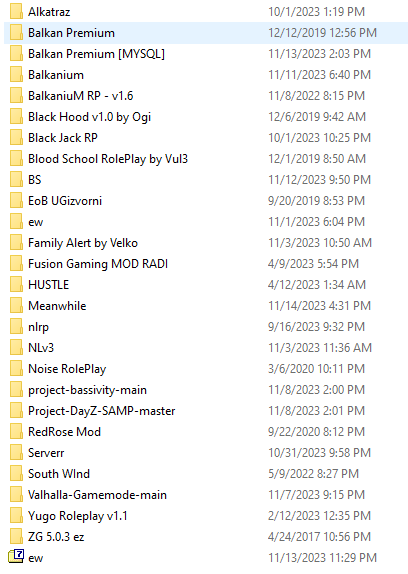The width and height of the screenshot is (408, 574).
Task: Click the Balkan Premium [MYSQL] folder icon
Action: [16, 53]
